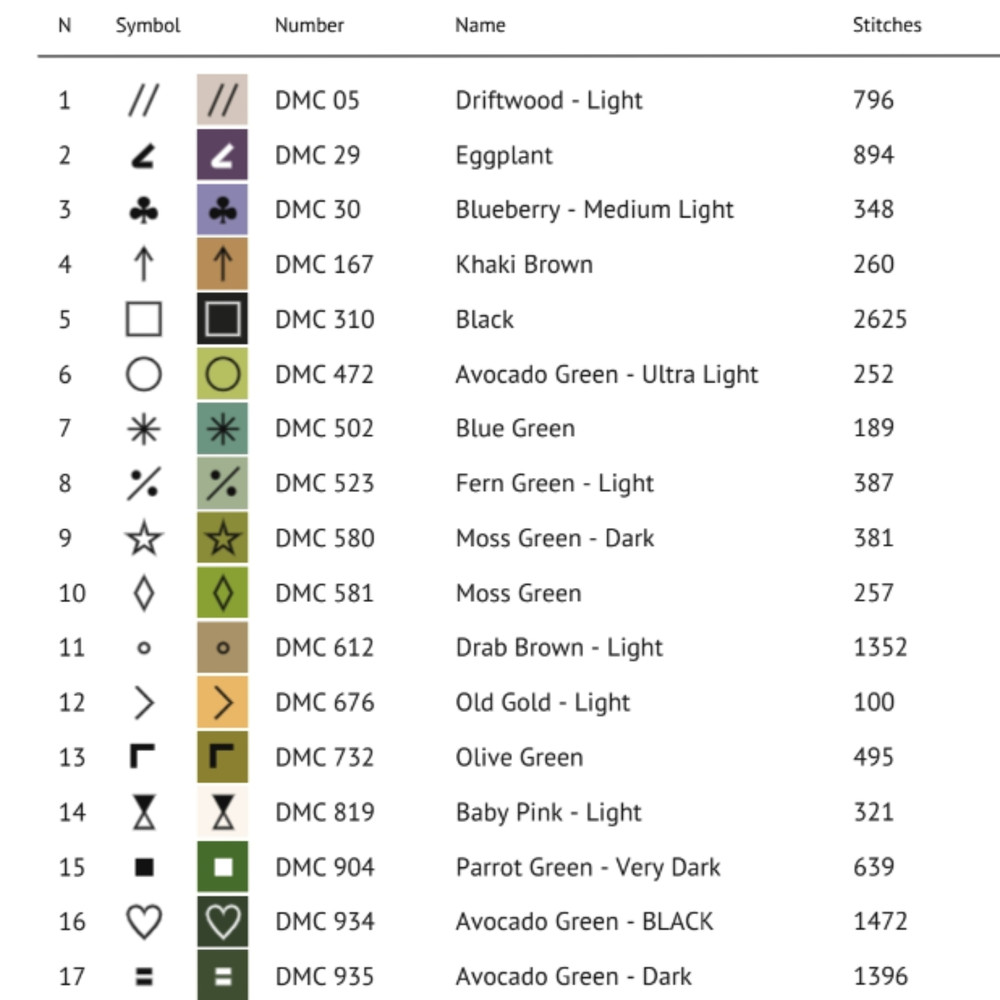Click the up arrow symbol for Khaki Brown
Image resolution: width=1000 pixels, height=1000 pixels.
143,265
